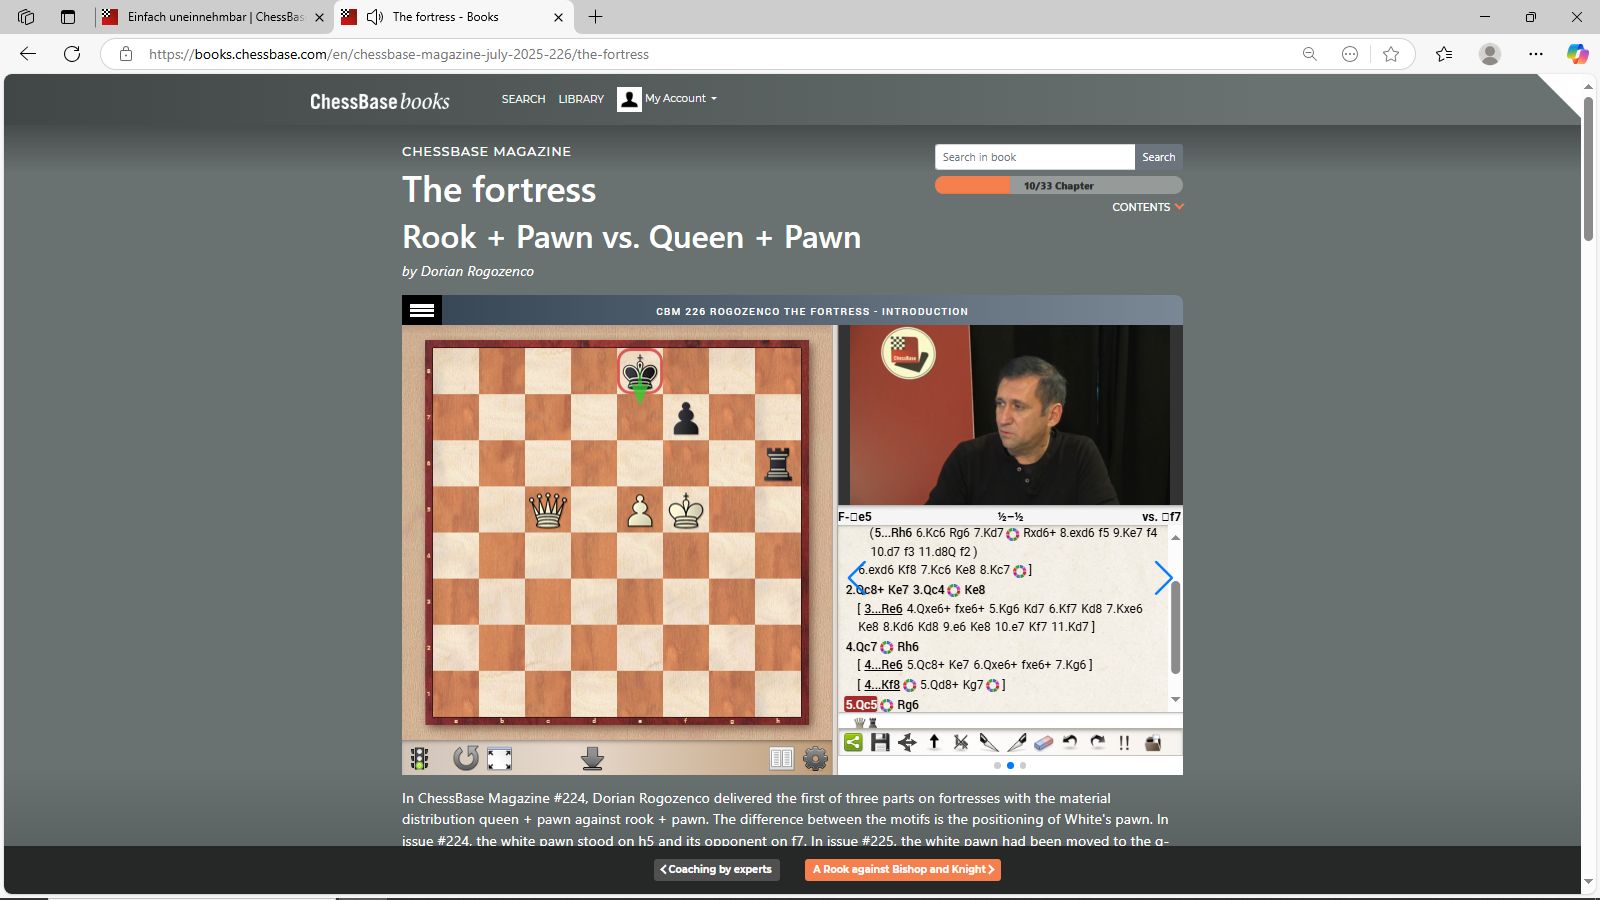Go to next chapter: A Rook against Bishop and Knight
The image size is (1600, 900).
pos(902,870)
